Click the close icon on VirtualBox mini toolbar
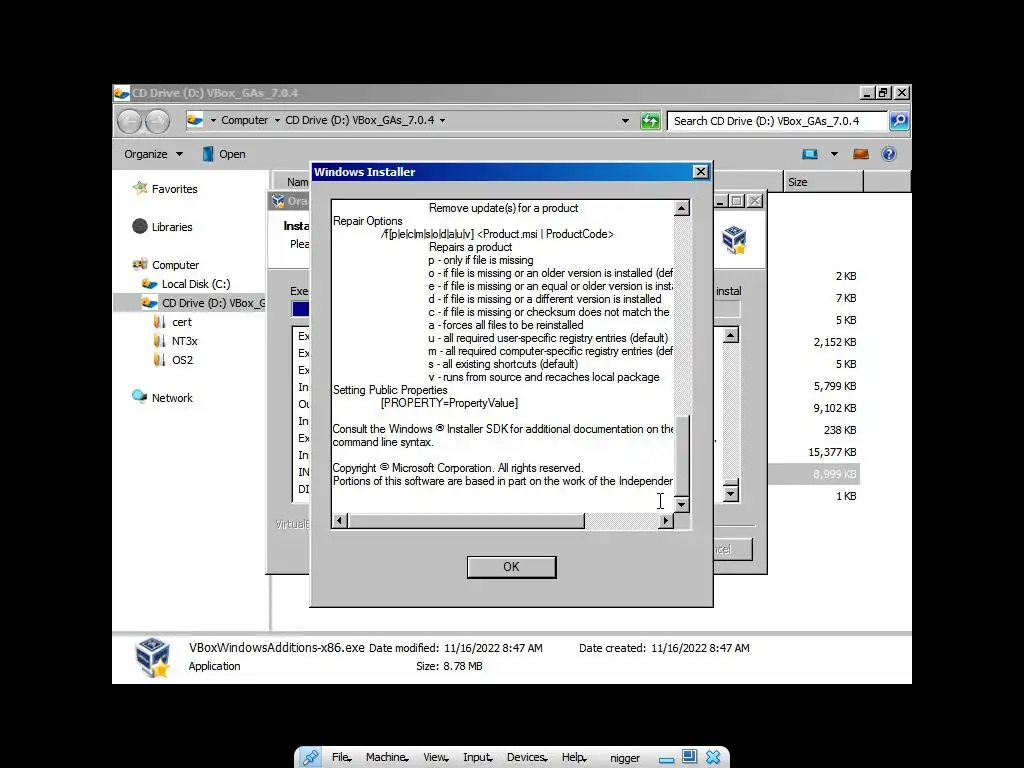 point(713,757)
